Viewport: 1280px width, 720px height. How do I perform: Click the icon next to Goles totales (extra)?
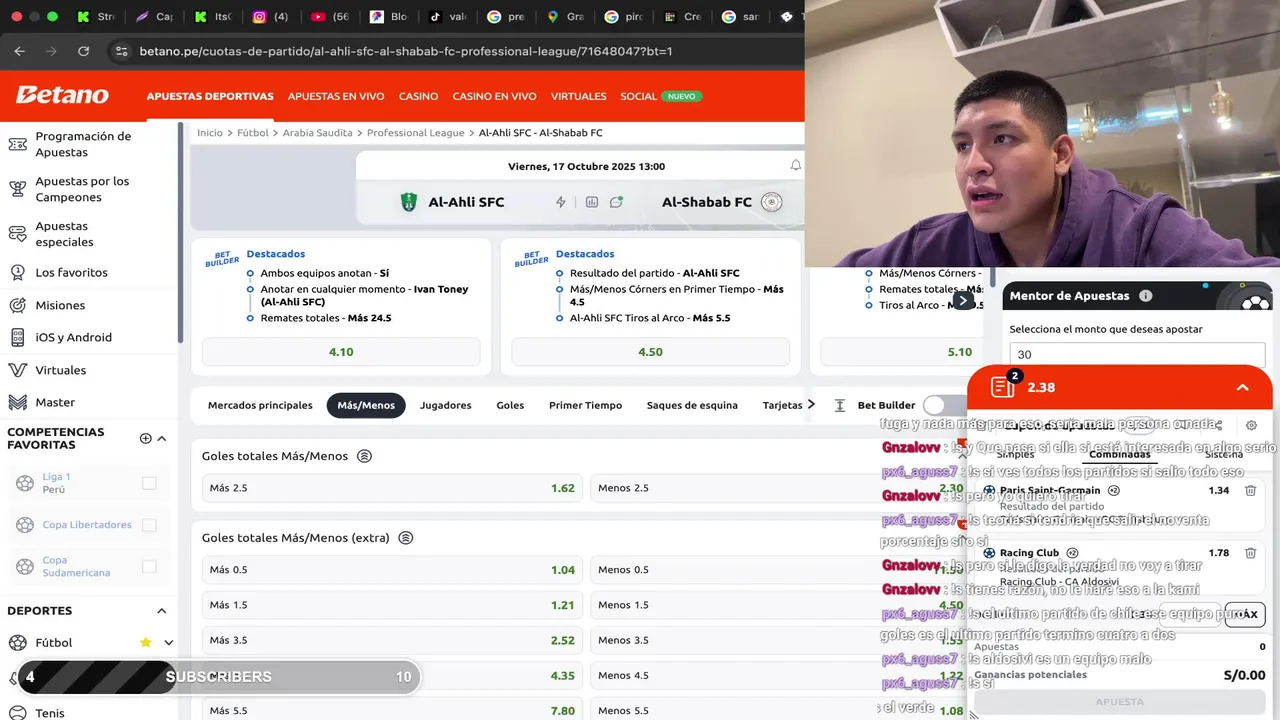click(x=406, y=538)
